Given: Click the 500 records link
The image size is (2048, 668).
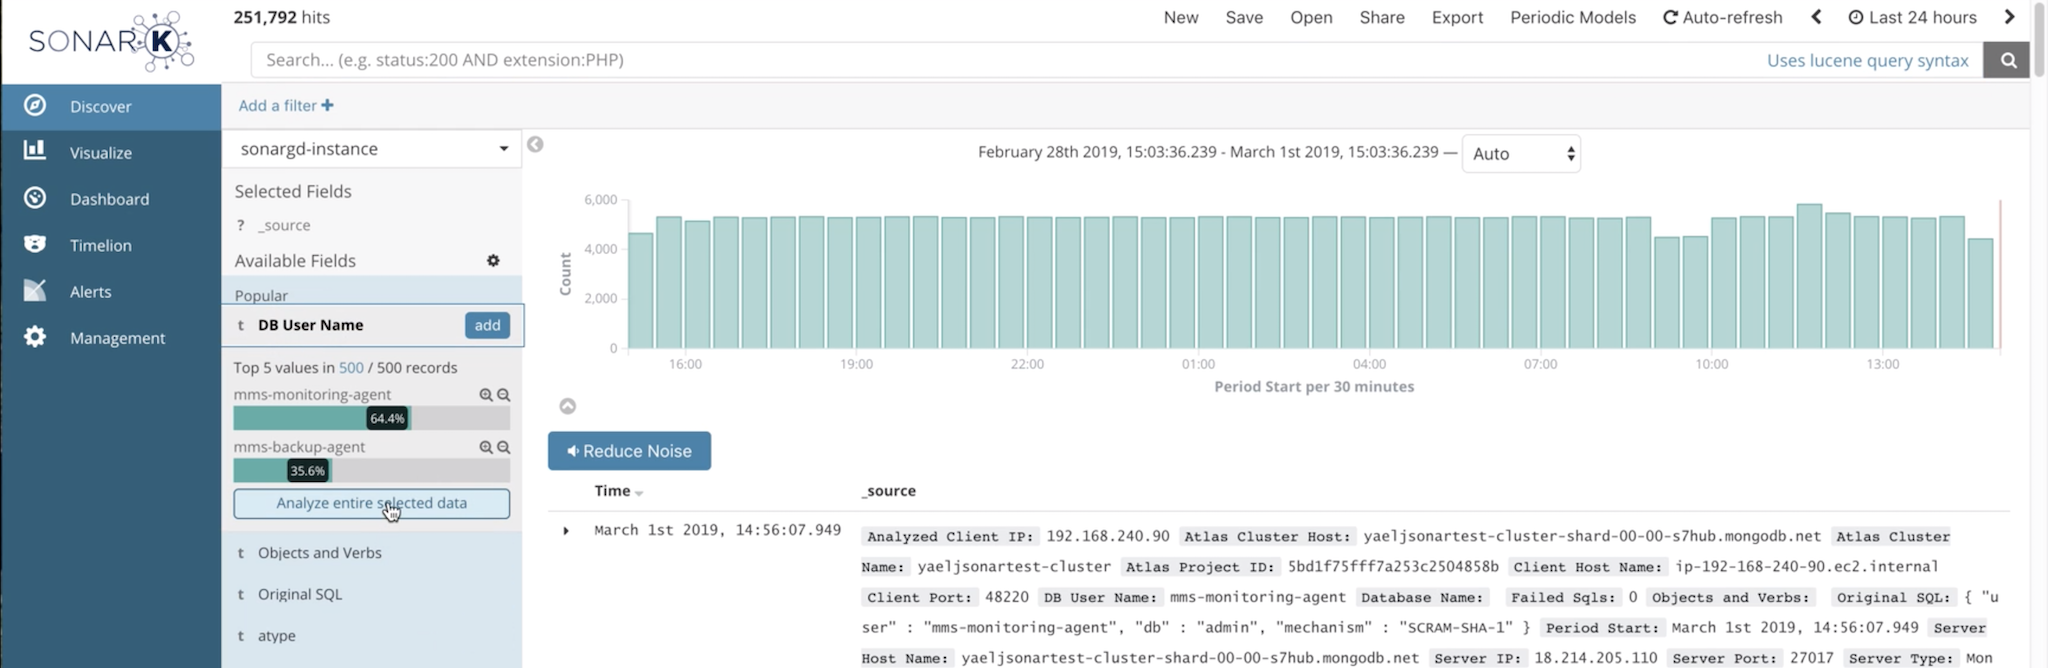Looking at the screenshot, I should pyautogui.click(x=351, y=367).
